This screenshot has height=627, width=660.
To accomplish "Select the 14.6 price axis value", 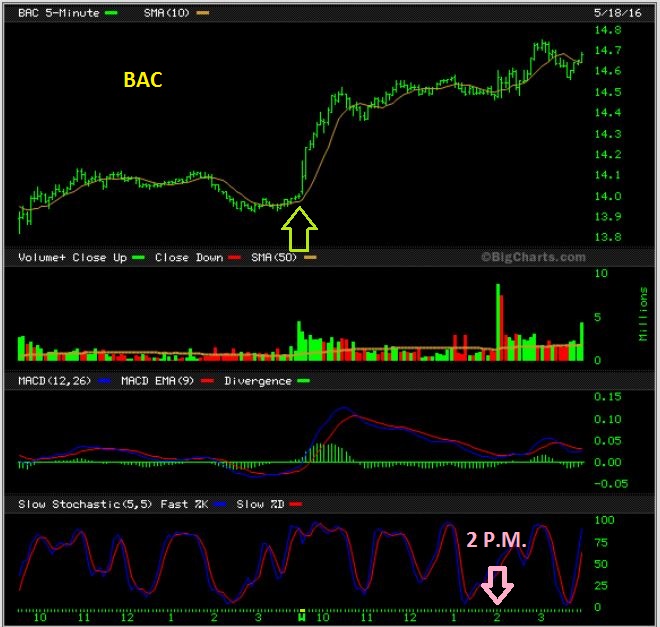I will tap(608, 71).
